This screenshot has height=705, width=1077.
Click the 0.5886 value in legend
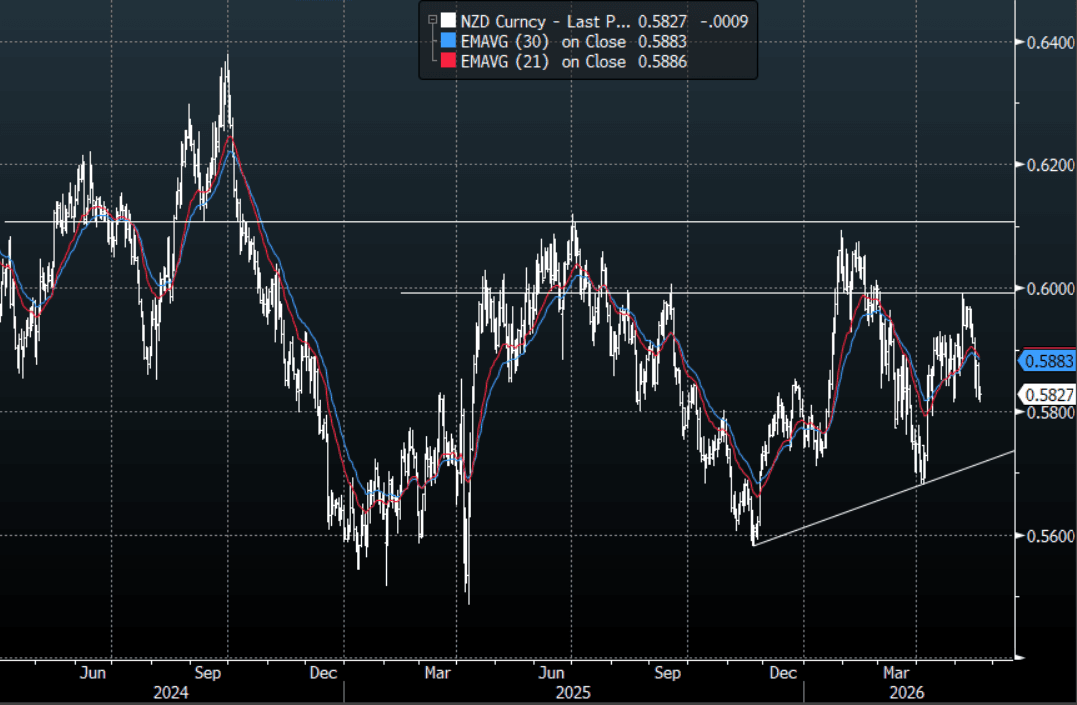[662, 62]
